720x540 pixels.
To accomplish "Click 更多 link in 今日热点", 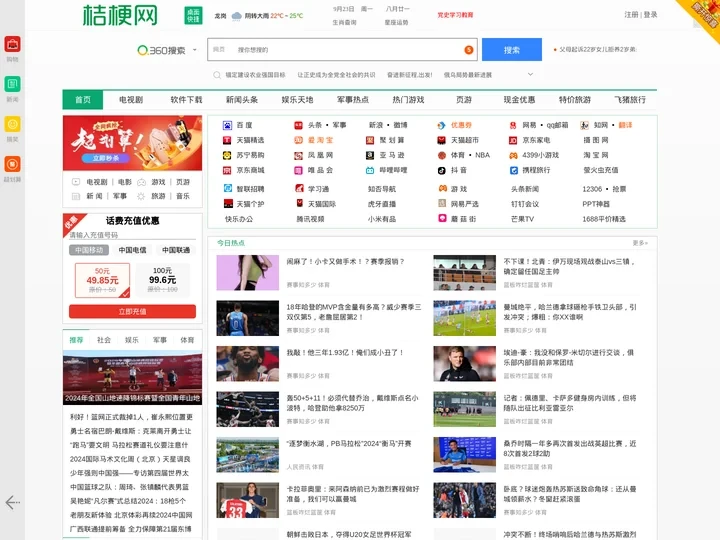I will tap(640, 243).
